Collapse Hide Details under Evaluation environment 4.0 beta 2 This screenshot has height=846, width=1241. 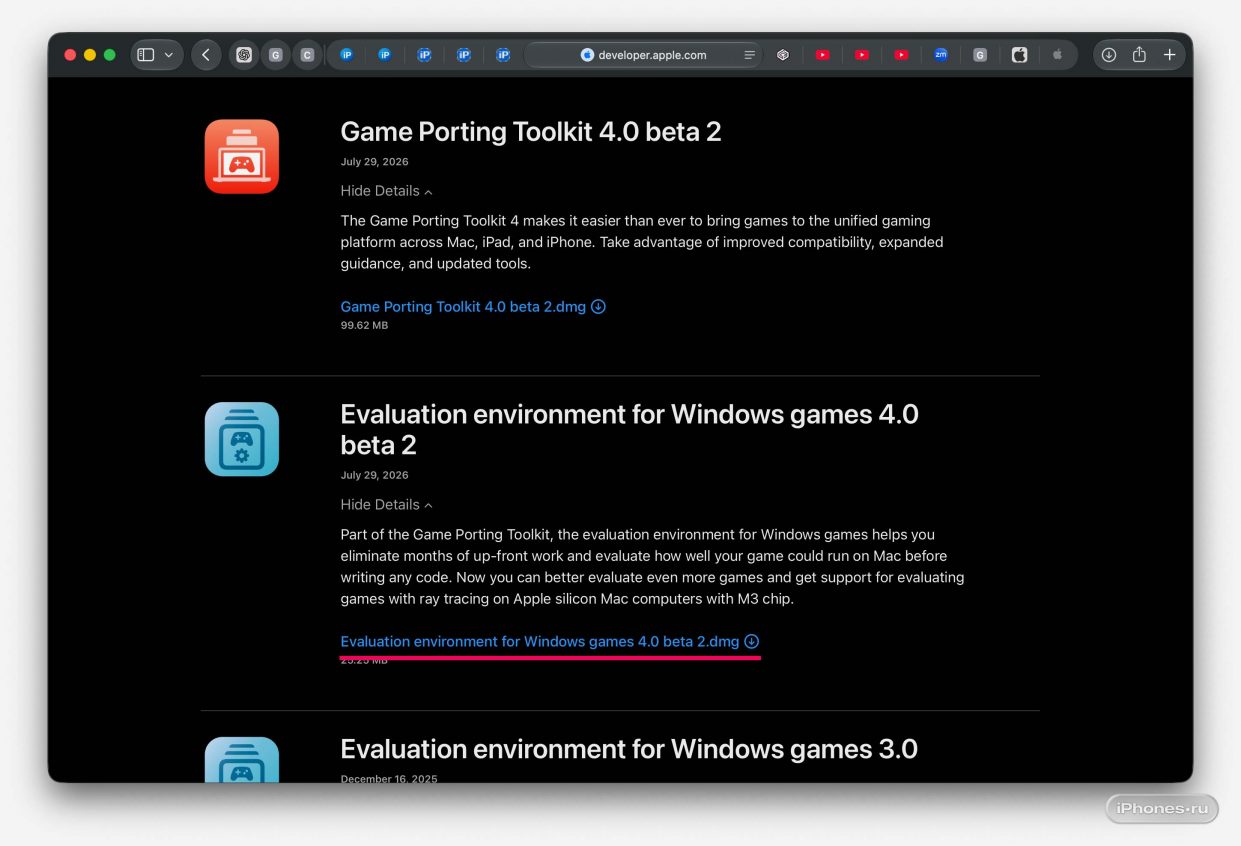pyautogui.click(x=386, y=505)
